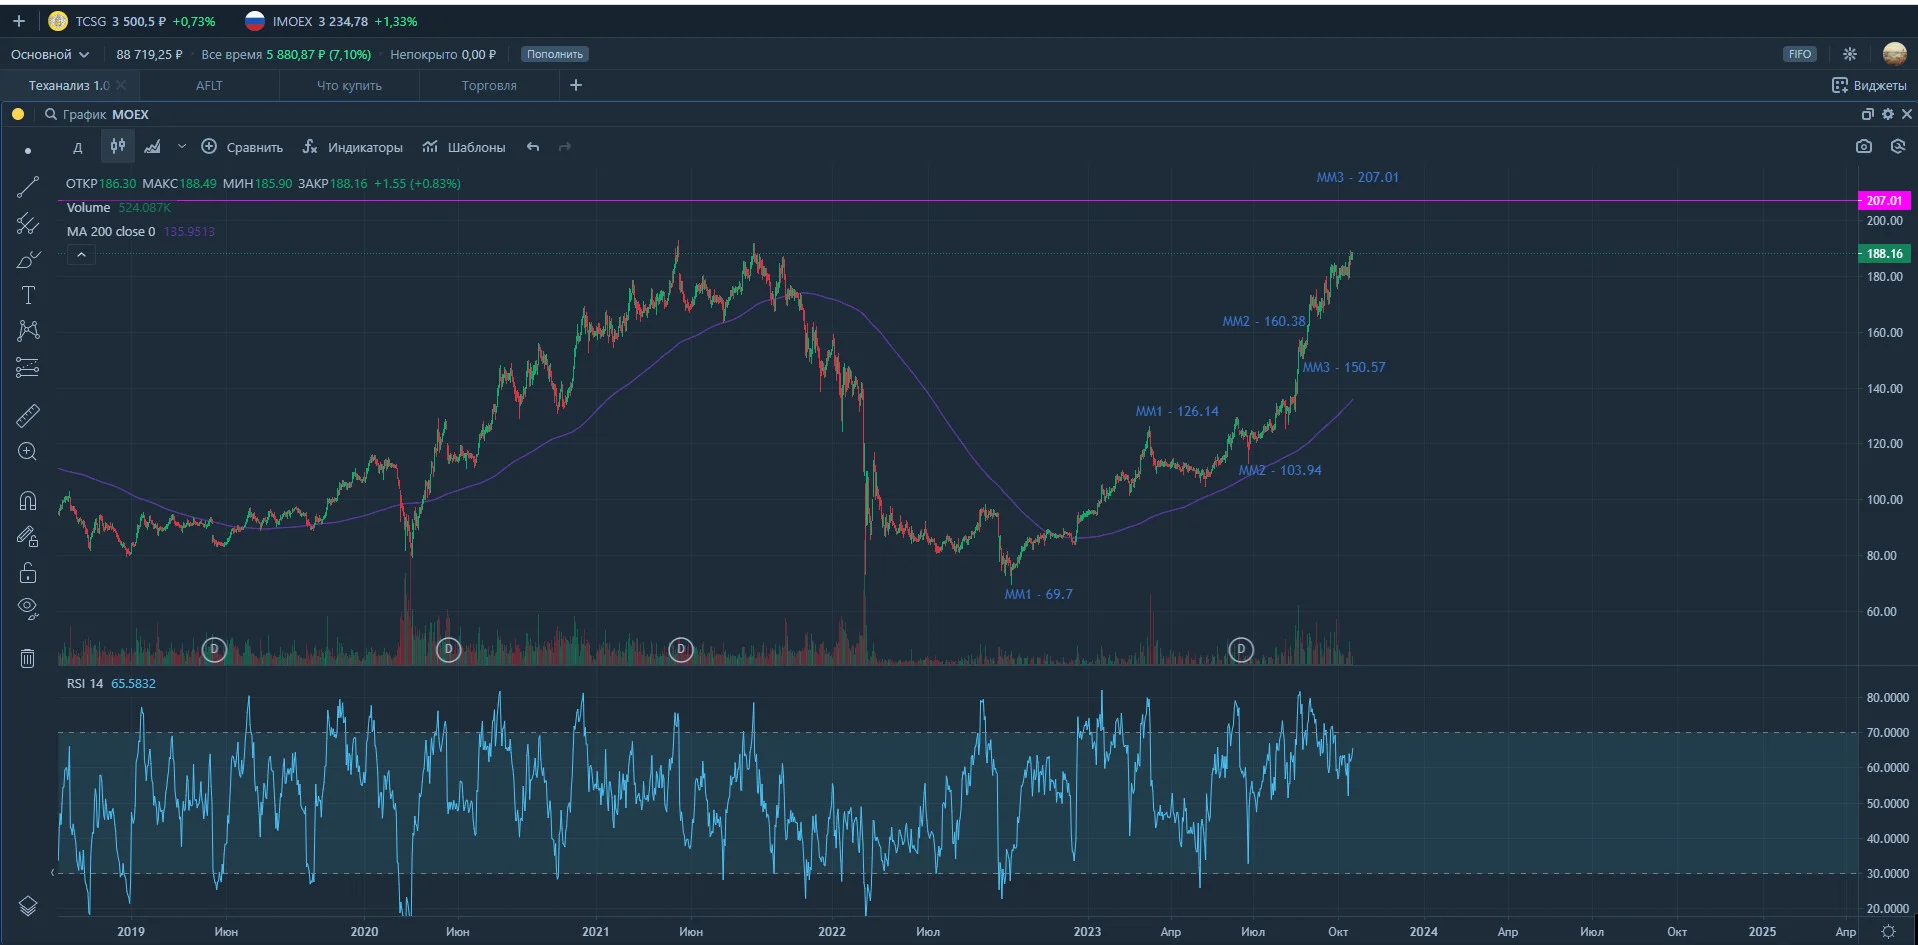Select the text annotation tool

point(28,295)
